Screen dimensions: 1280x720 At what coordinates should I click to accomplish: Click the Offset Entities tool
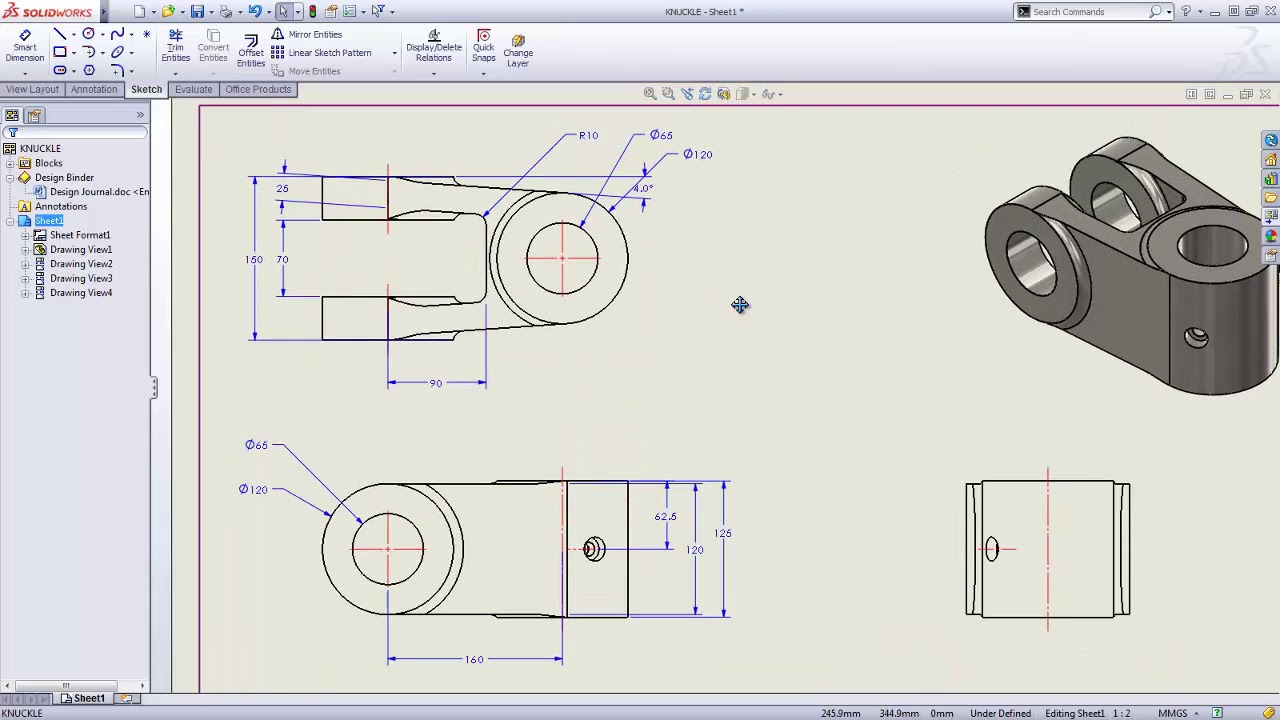[x=251, y=50]
